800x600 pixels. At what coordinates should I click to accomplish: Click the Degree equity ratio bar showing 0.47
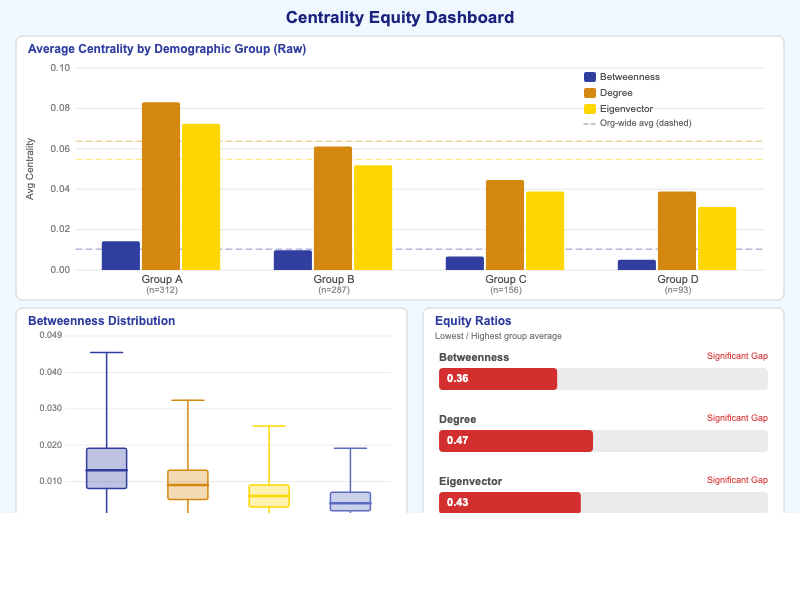[516, 441]
